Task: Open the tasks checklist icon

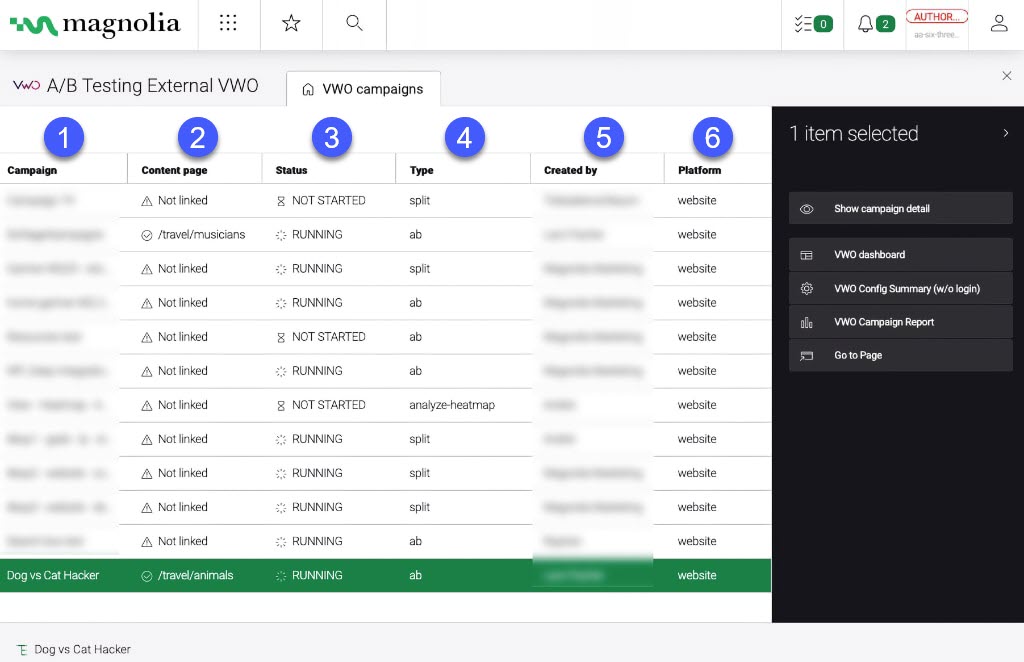Action: point(812,24)
